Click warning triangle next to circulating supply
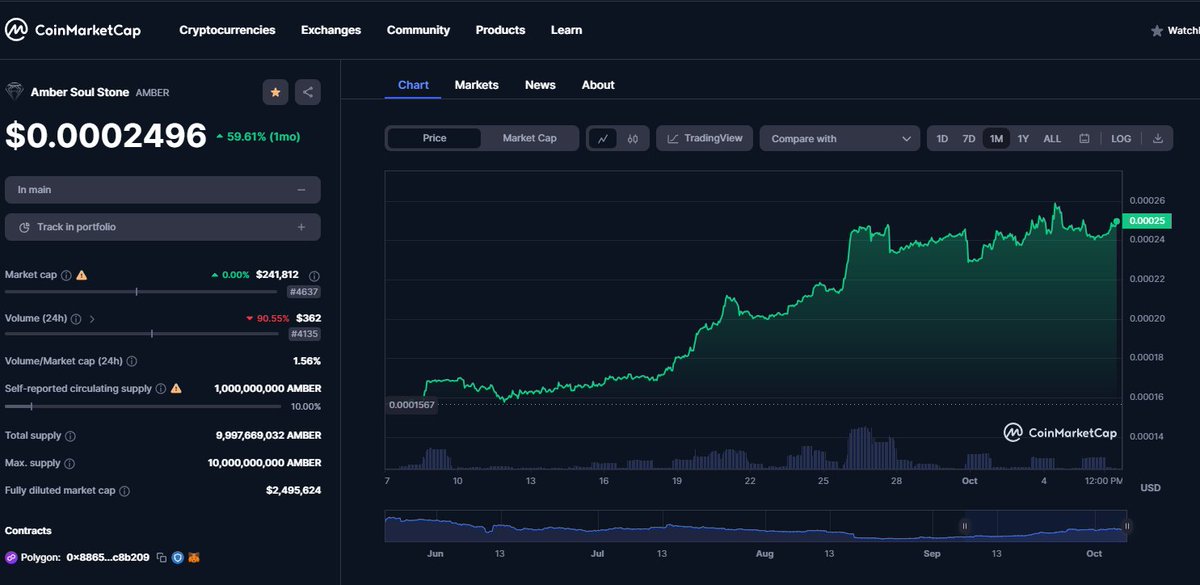The height and width of the screenshot is (585, 1200). coord(176,389)
